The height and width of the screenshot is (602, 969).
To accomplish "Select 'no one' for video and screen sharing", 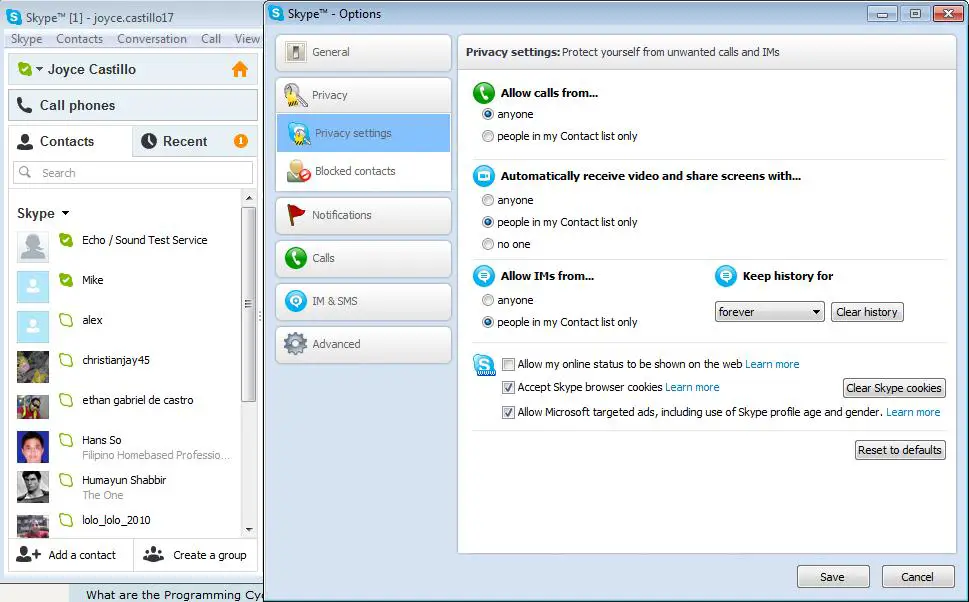I will tap(488, 244).
